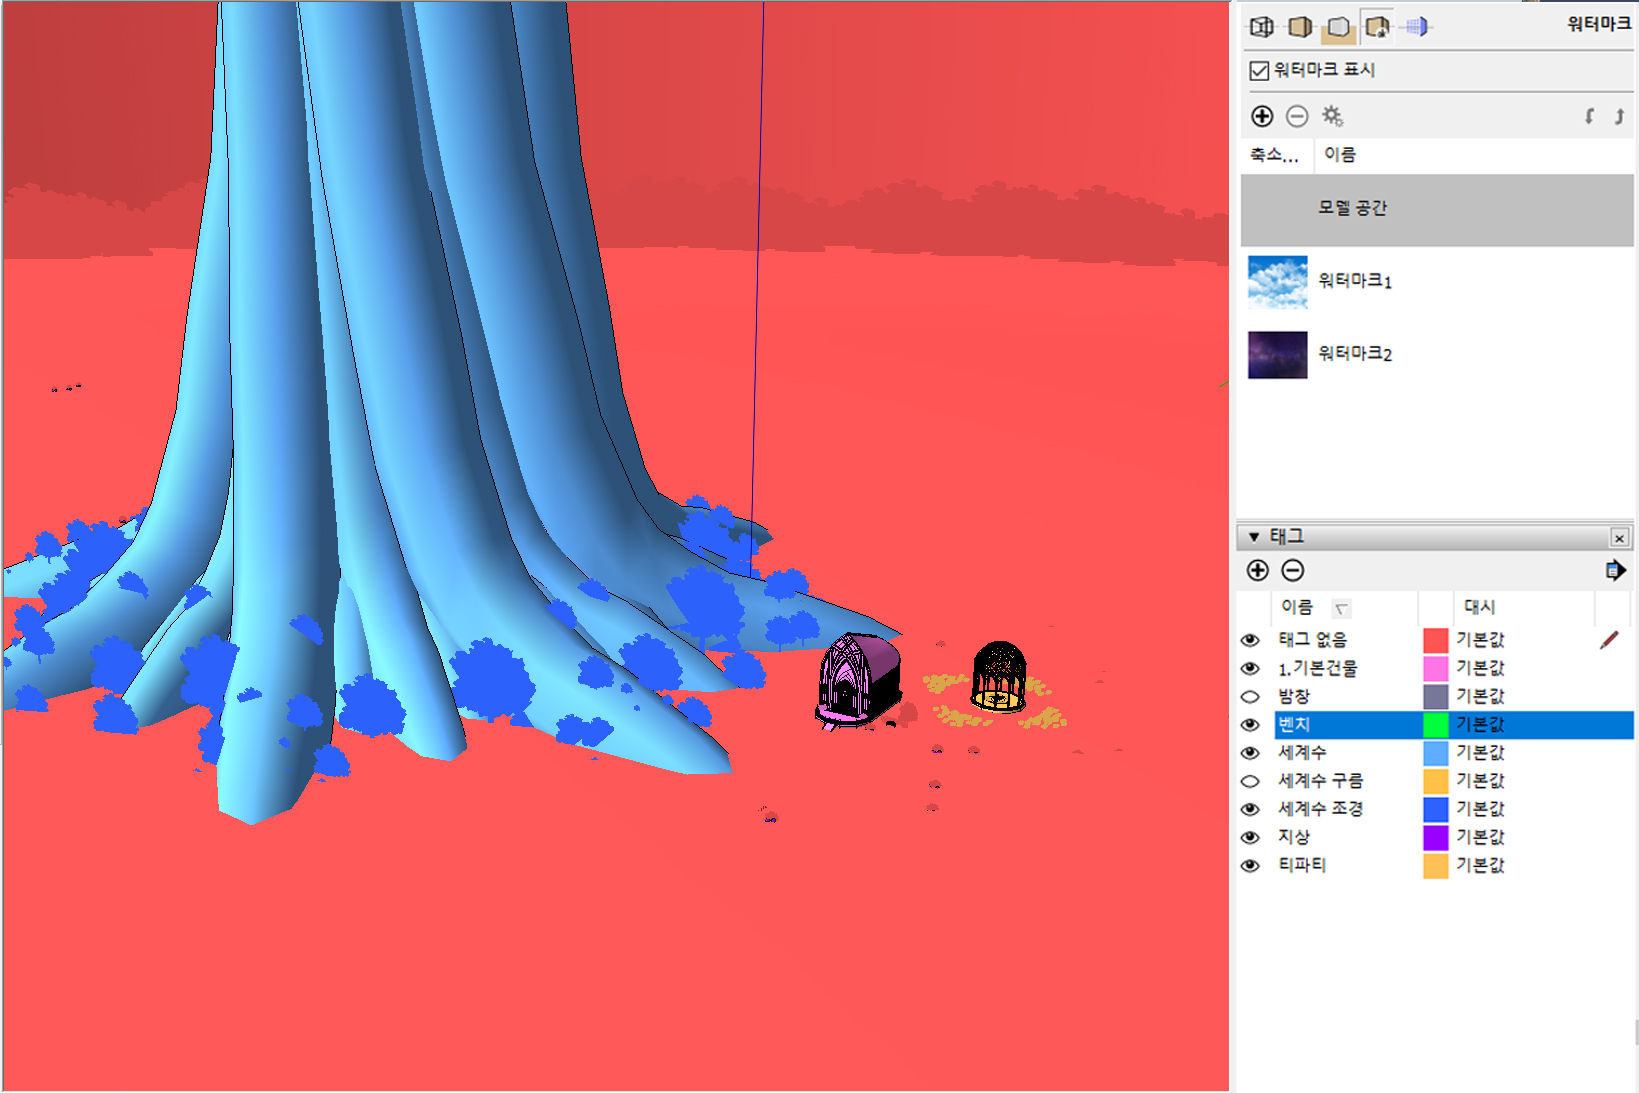Open the watermark settings gear icon
Viewport: 1639px width, 1093px height.
pos(1332,116)
